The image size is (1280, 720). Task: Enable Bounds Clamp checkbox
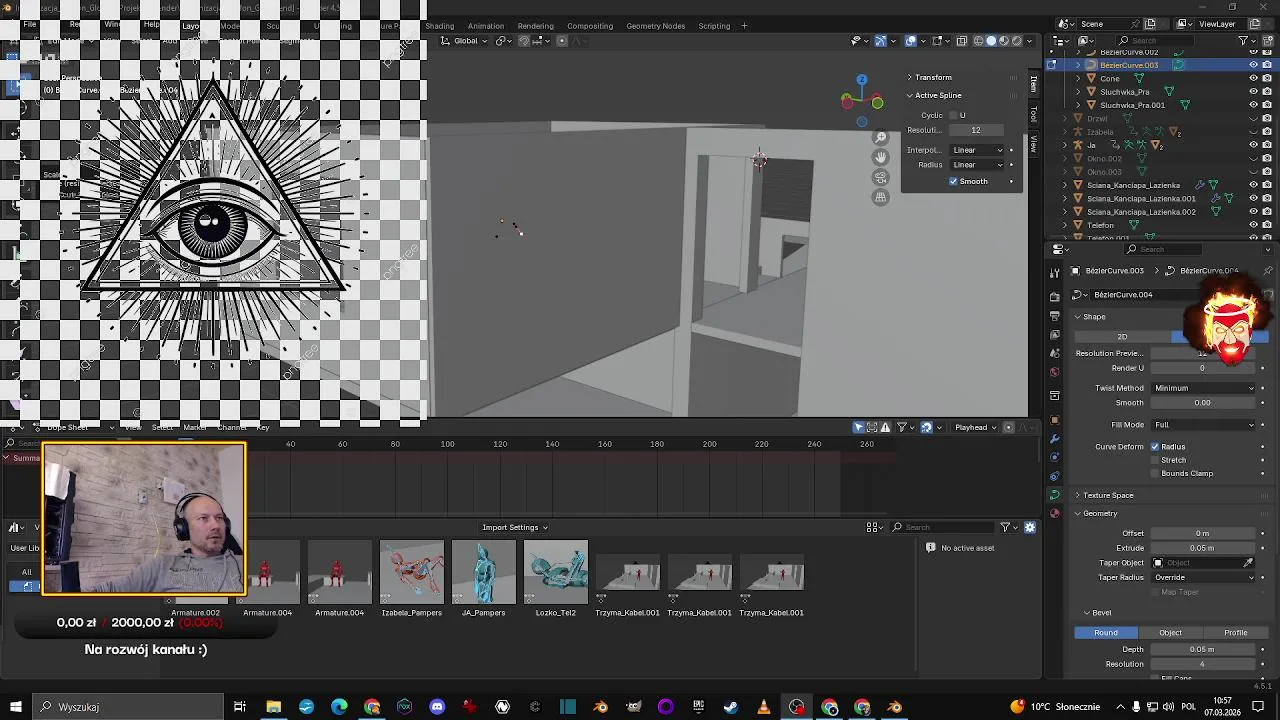click(1155, 473)
